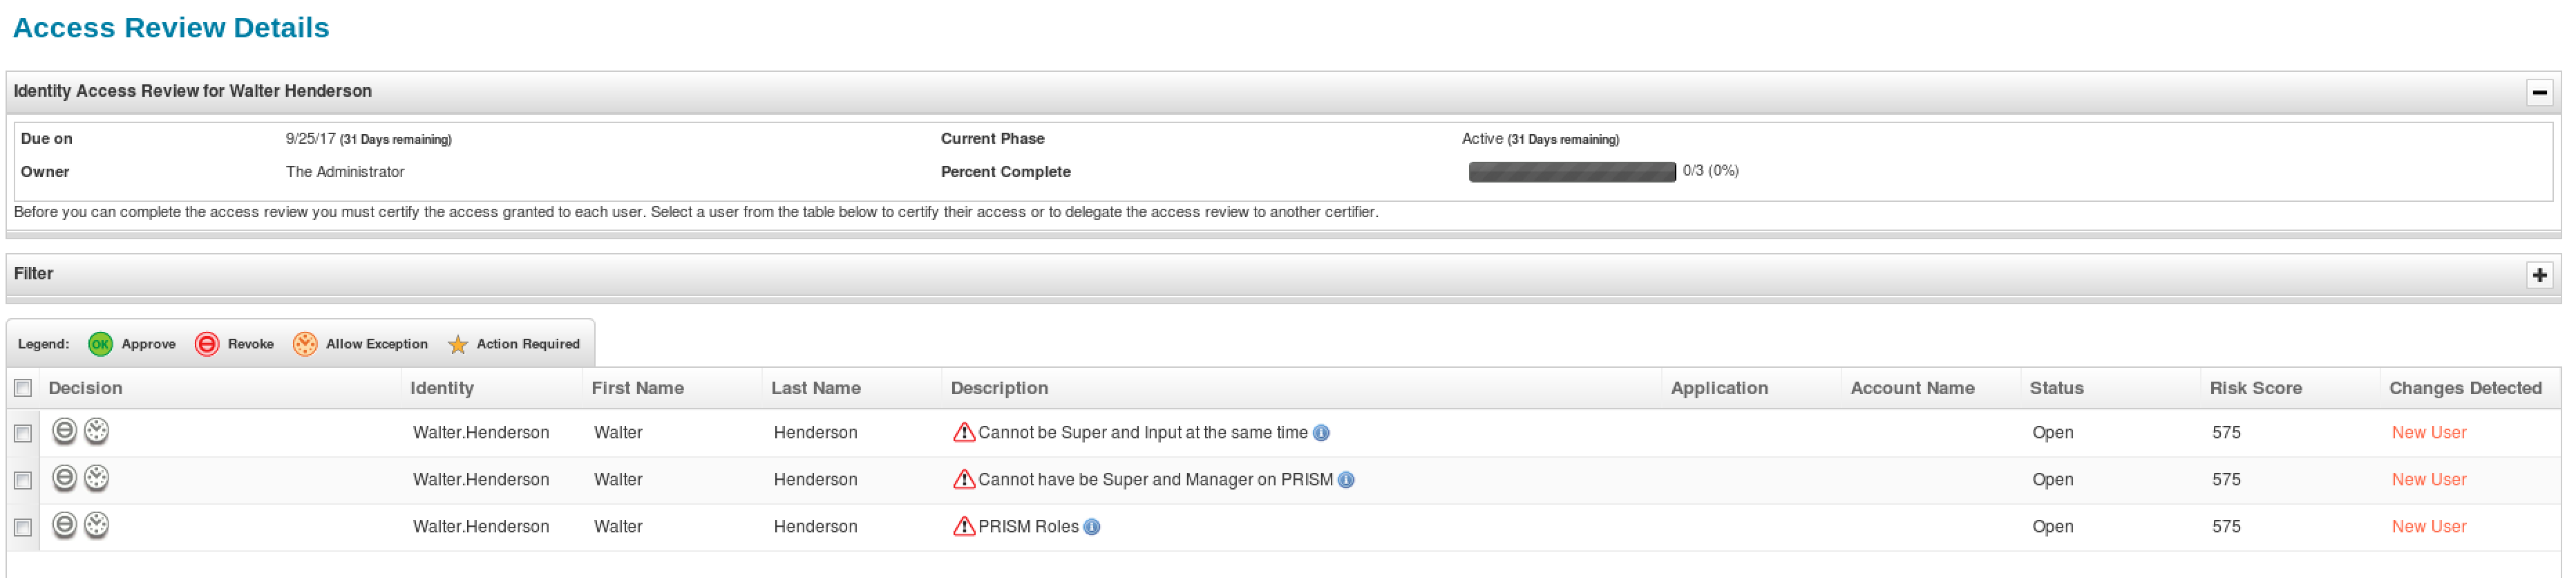Click orange Allow Exception icon in legend
This screenshot has height=578, width=2576.
click(305, 344)
